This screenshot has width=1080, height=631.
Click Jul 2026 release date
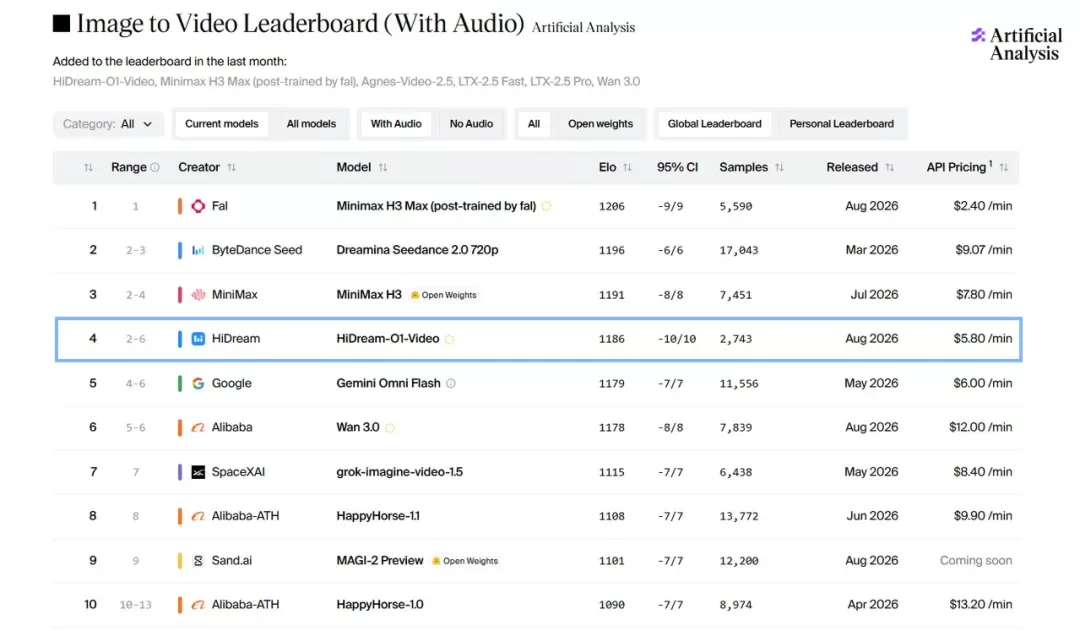[x=874, y=295]
